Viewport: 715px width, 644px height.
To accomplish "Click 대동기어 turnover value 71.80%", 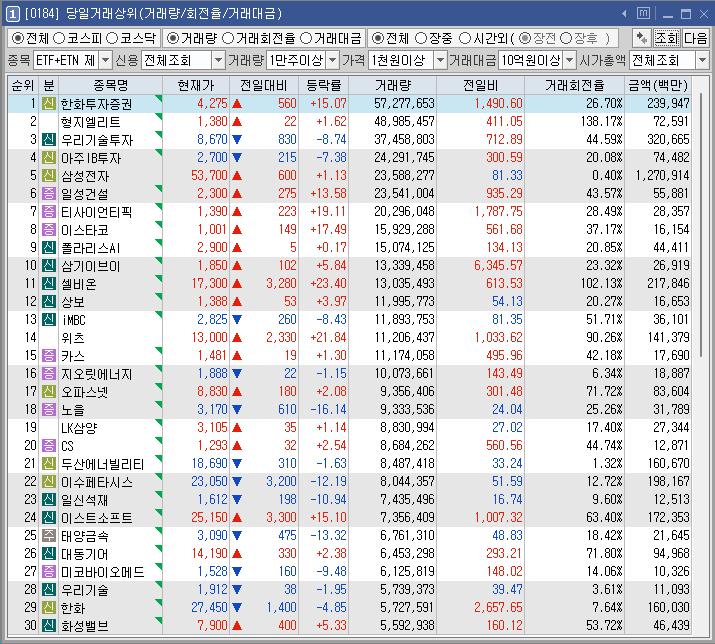I will click(604, 553).
